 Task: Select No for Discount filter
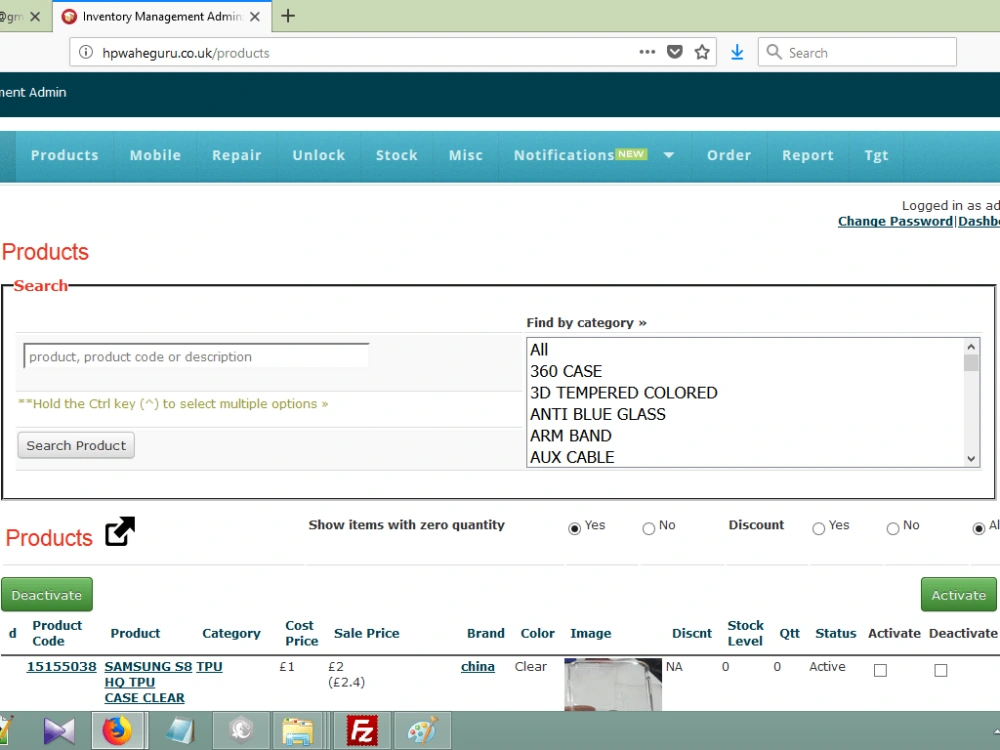coord(893,528)
